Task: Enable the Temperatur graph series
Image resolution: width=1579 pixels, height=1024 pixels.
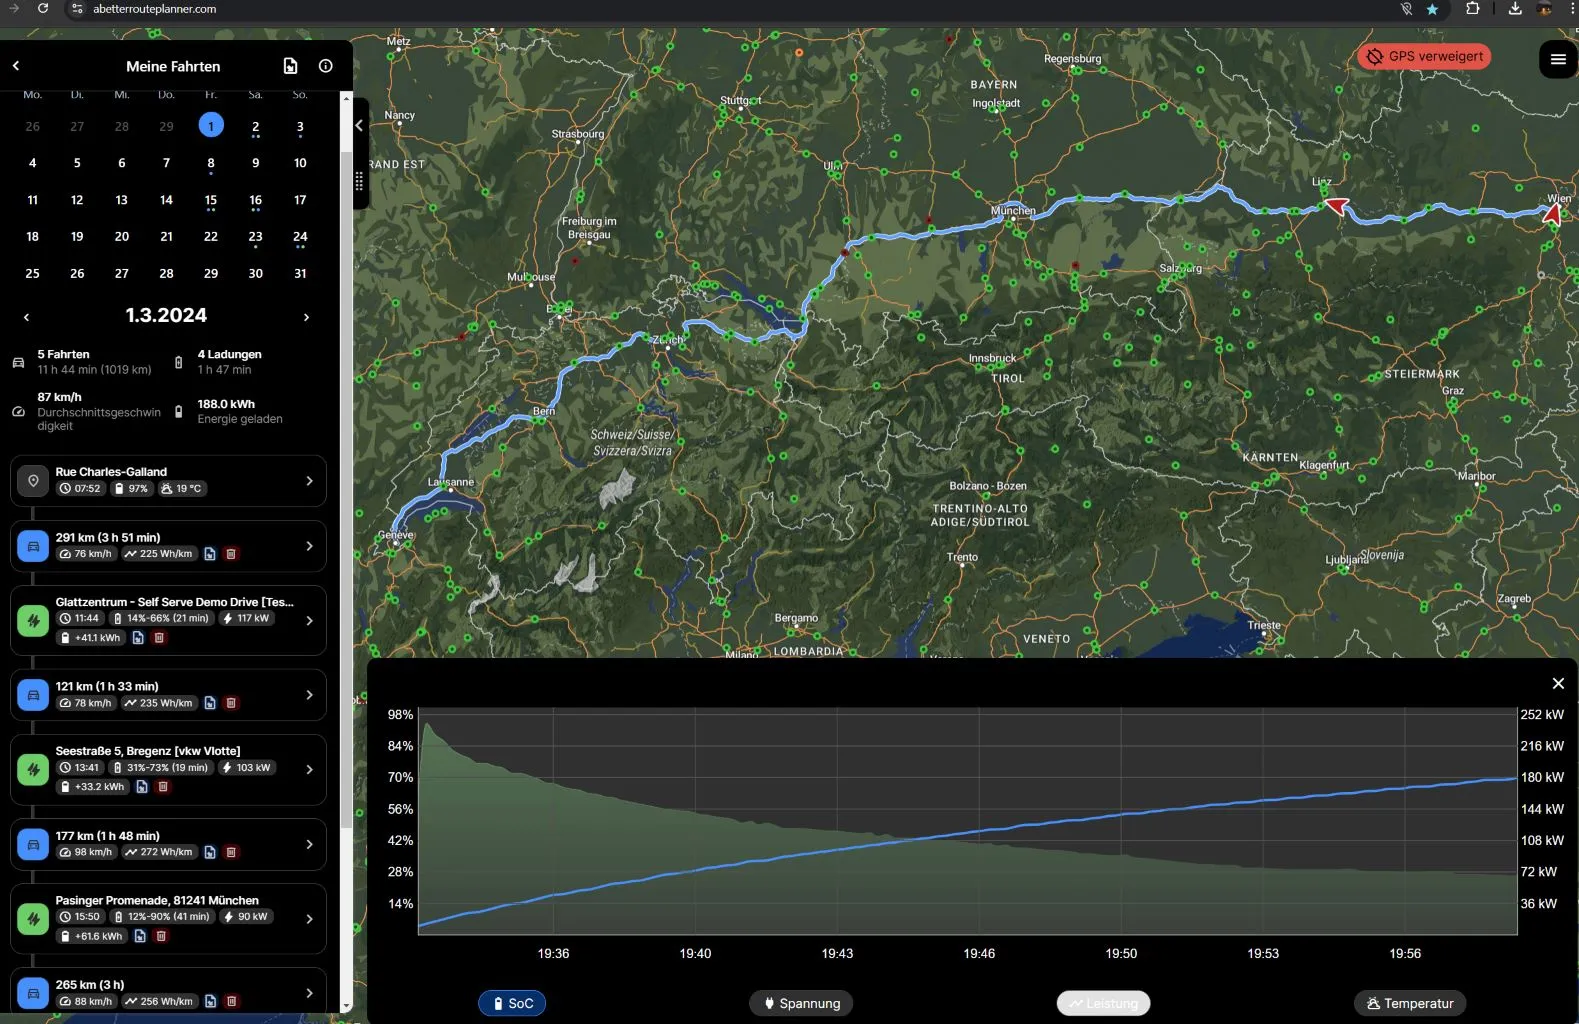Action: click(1409, 1003)
